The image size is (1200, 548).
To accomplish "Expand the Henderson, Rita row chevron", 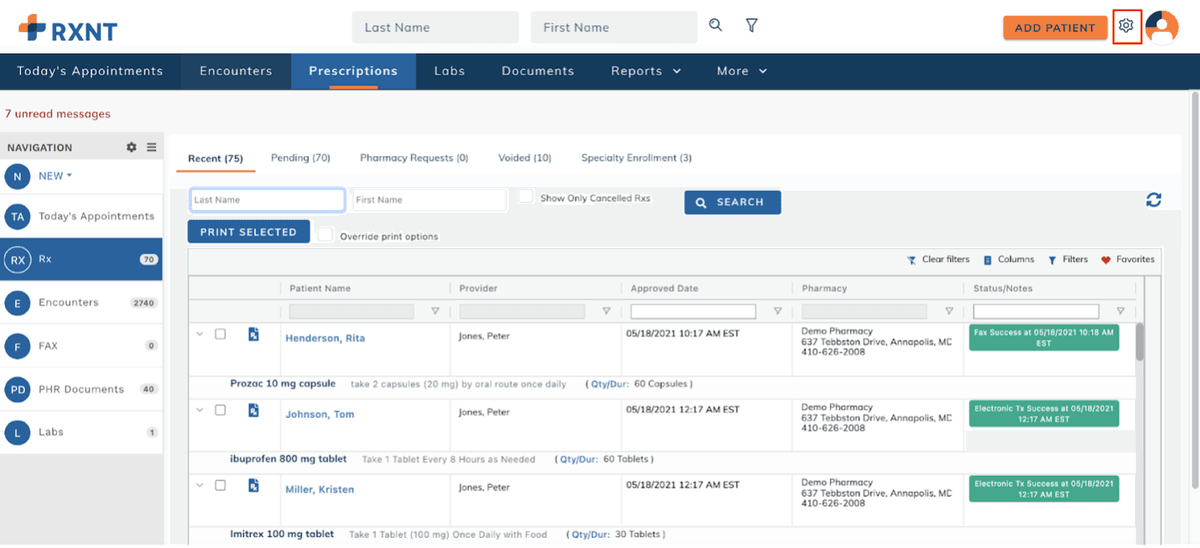I will (200, 334).
